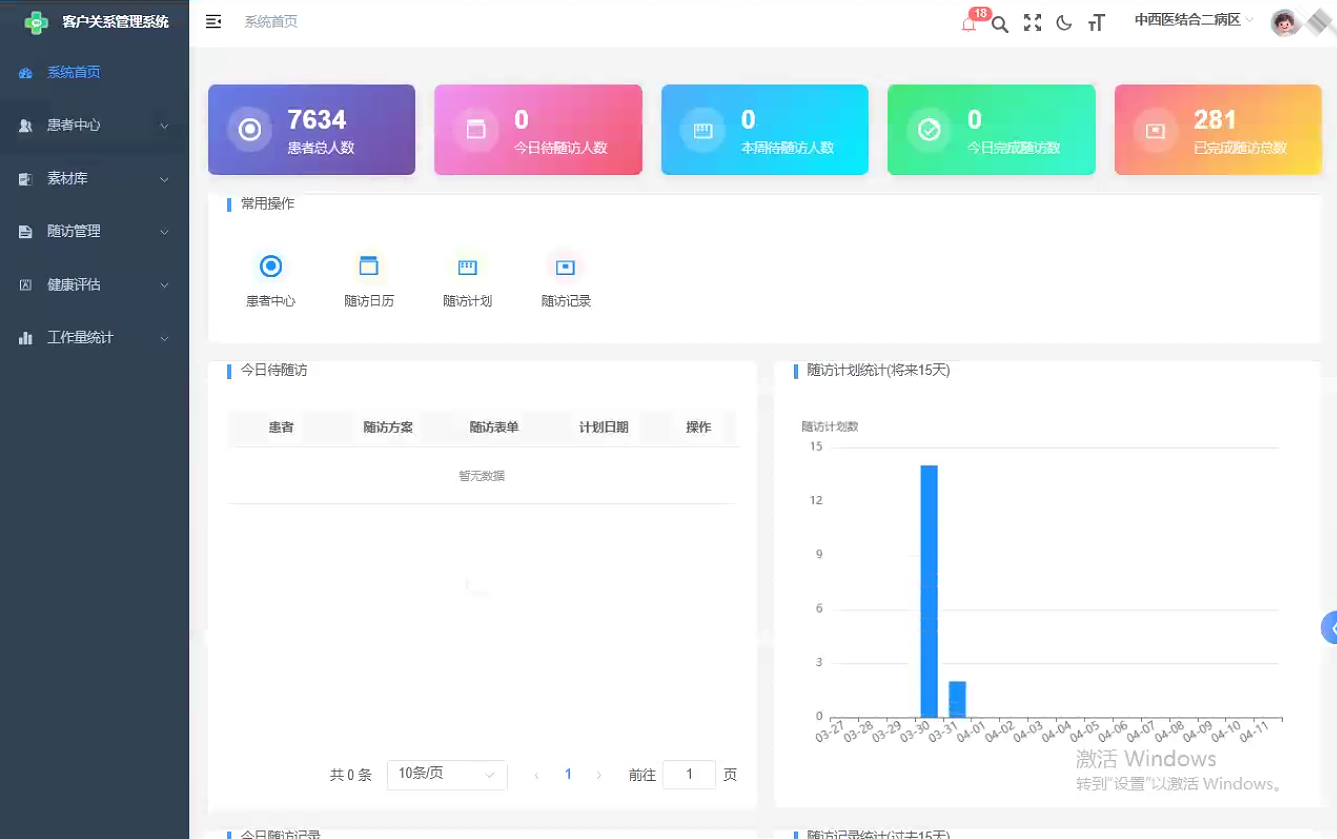This screenshot has height=839, width=1337.
Task: Open the 中西医结合二病区 department dropdown
Action: (x=1192, y=21)
